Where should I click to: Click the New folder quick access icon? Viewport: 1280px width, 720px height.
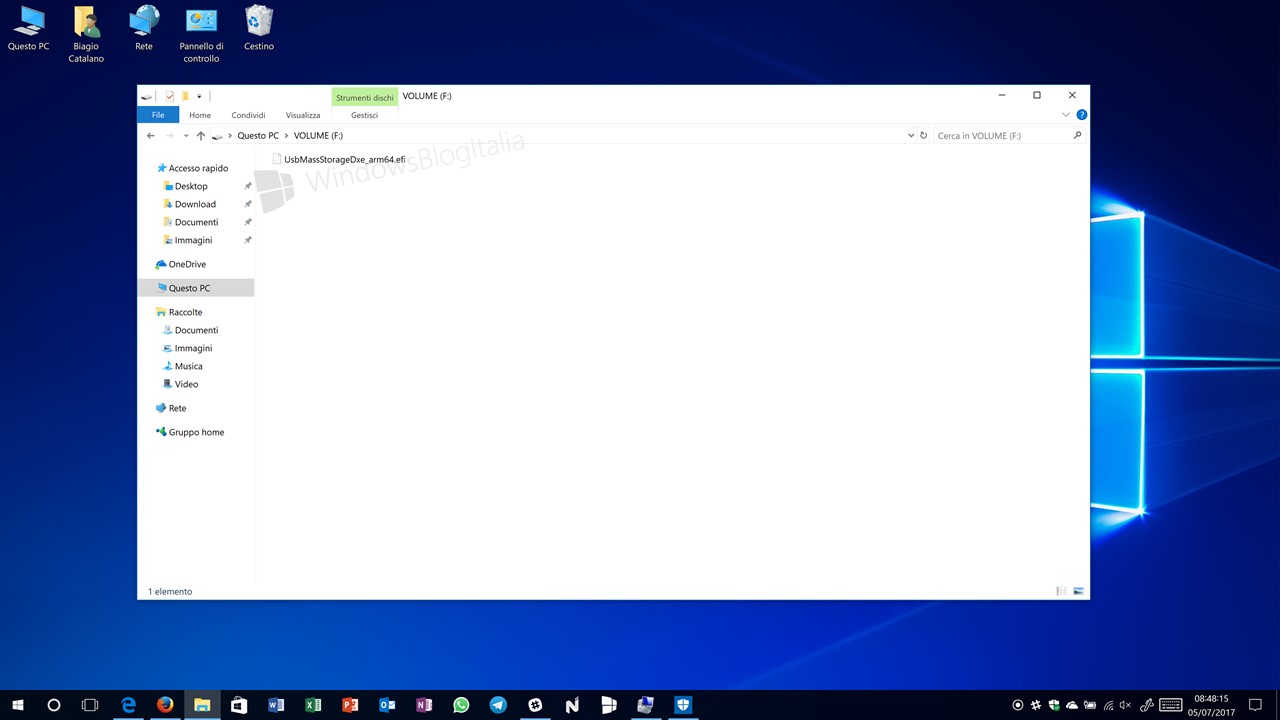pos(185,96)
